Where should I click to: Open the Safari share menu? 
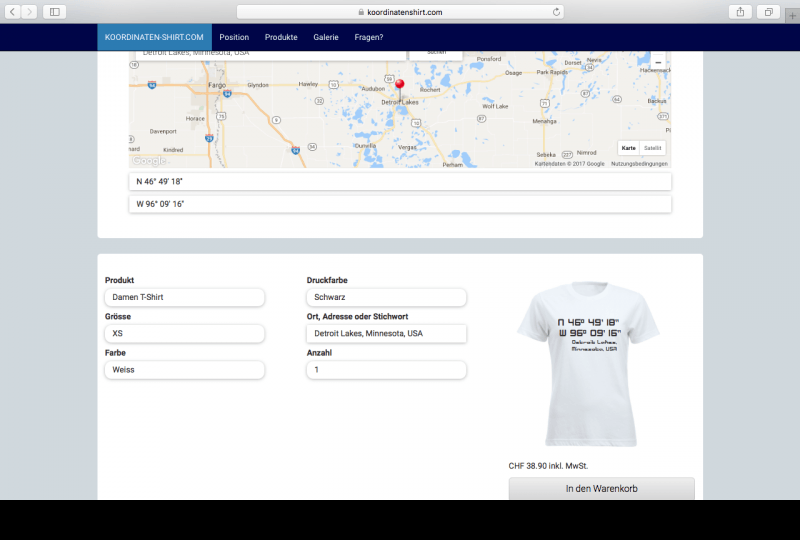741,12
